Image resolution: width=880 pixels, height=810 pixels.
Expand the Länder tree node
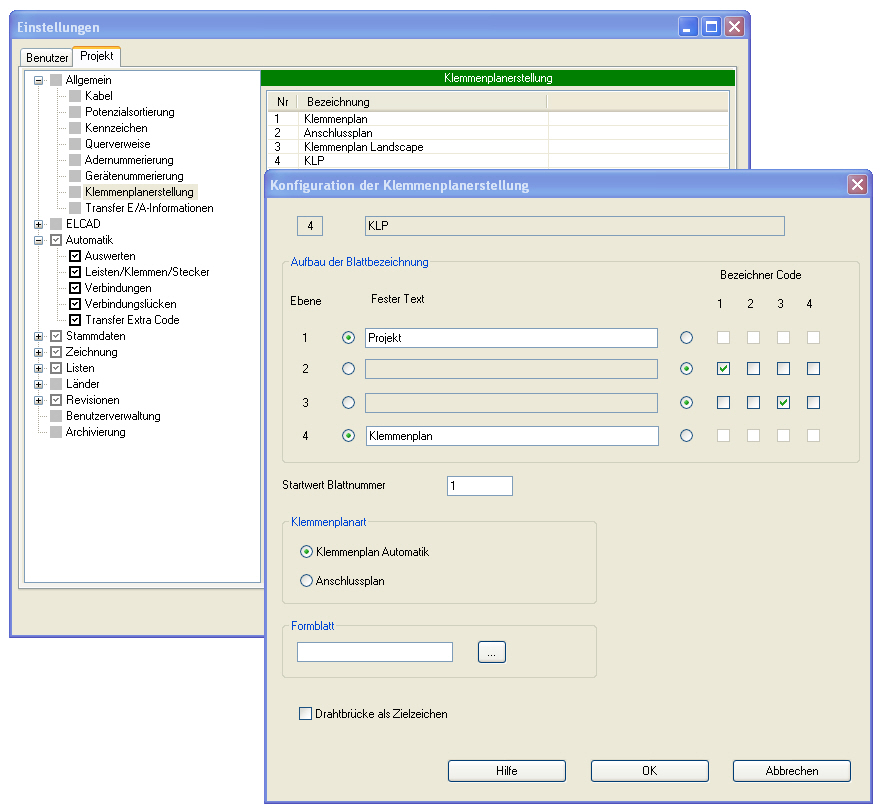[x=38, y=385]
